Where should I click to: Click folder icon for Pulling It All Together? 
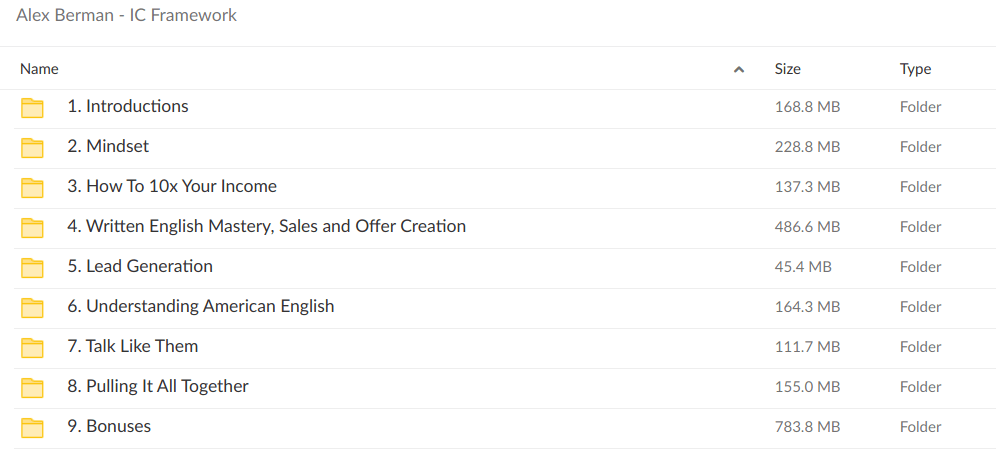tap(33, 388)
